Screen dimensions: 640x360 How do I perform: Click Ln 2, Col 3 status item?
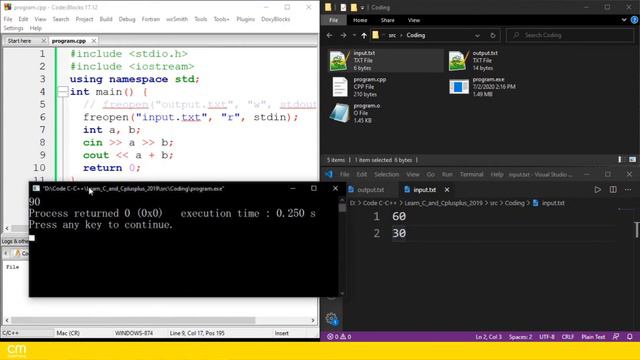[488, 337]
